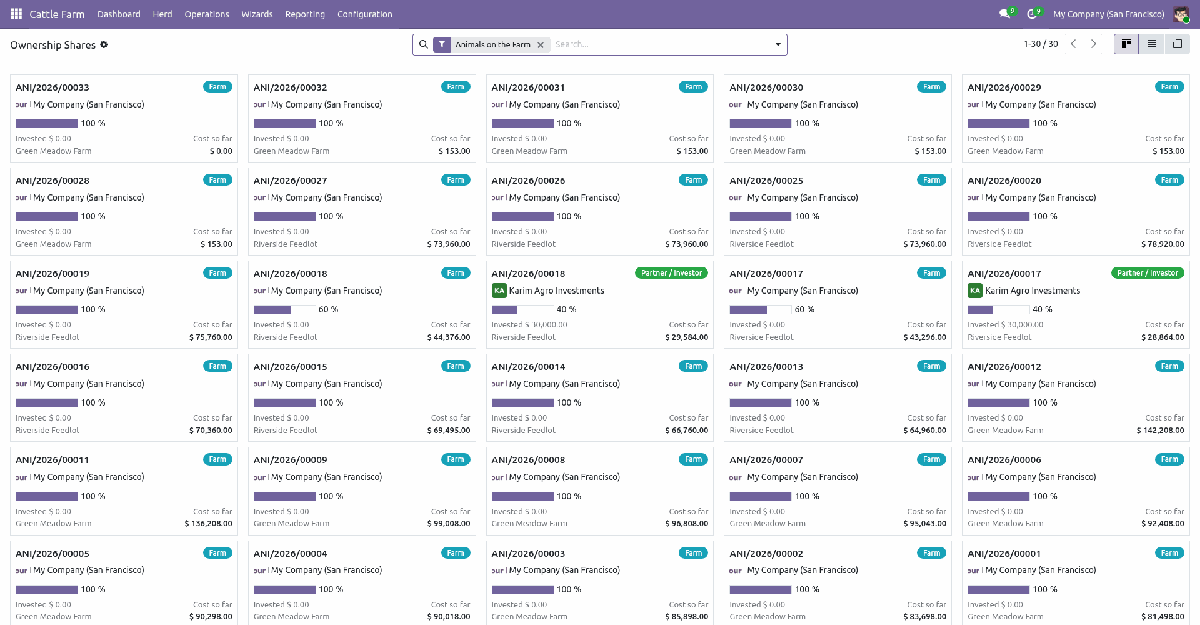Screen dimensions: 1200x625
Task: Open the activities clock icon
Action: point(1032,14)
